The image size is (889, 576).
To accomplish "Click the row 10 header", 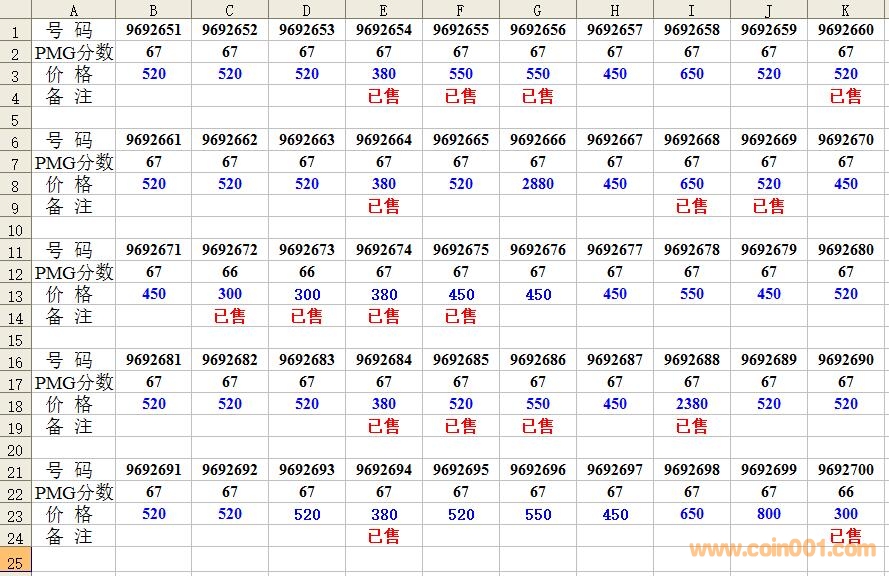I will tap(15, 228).
